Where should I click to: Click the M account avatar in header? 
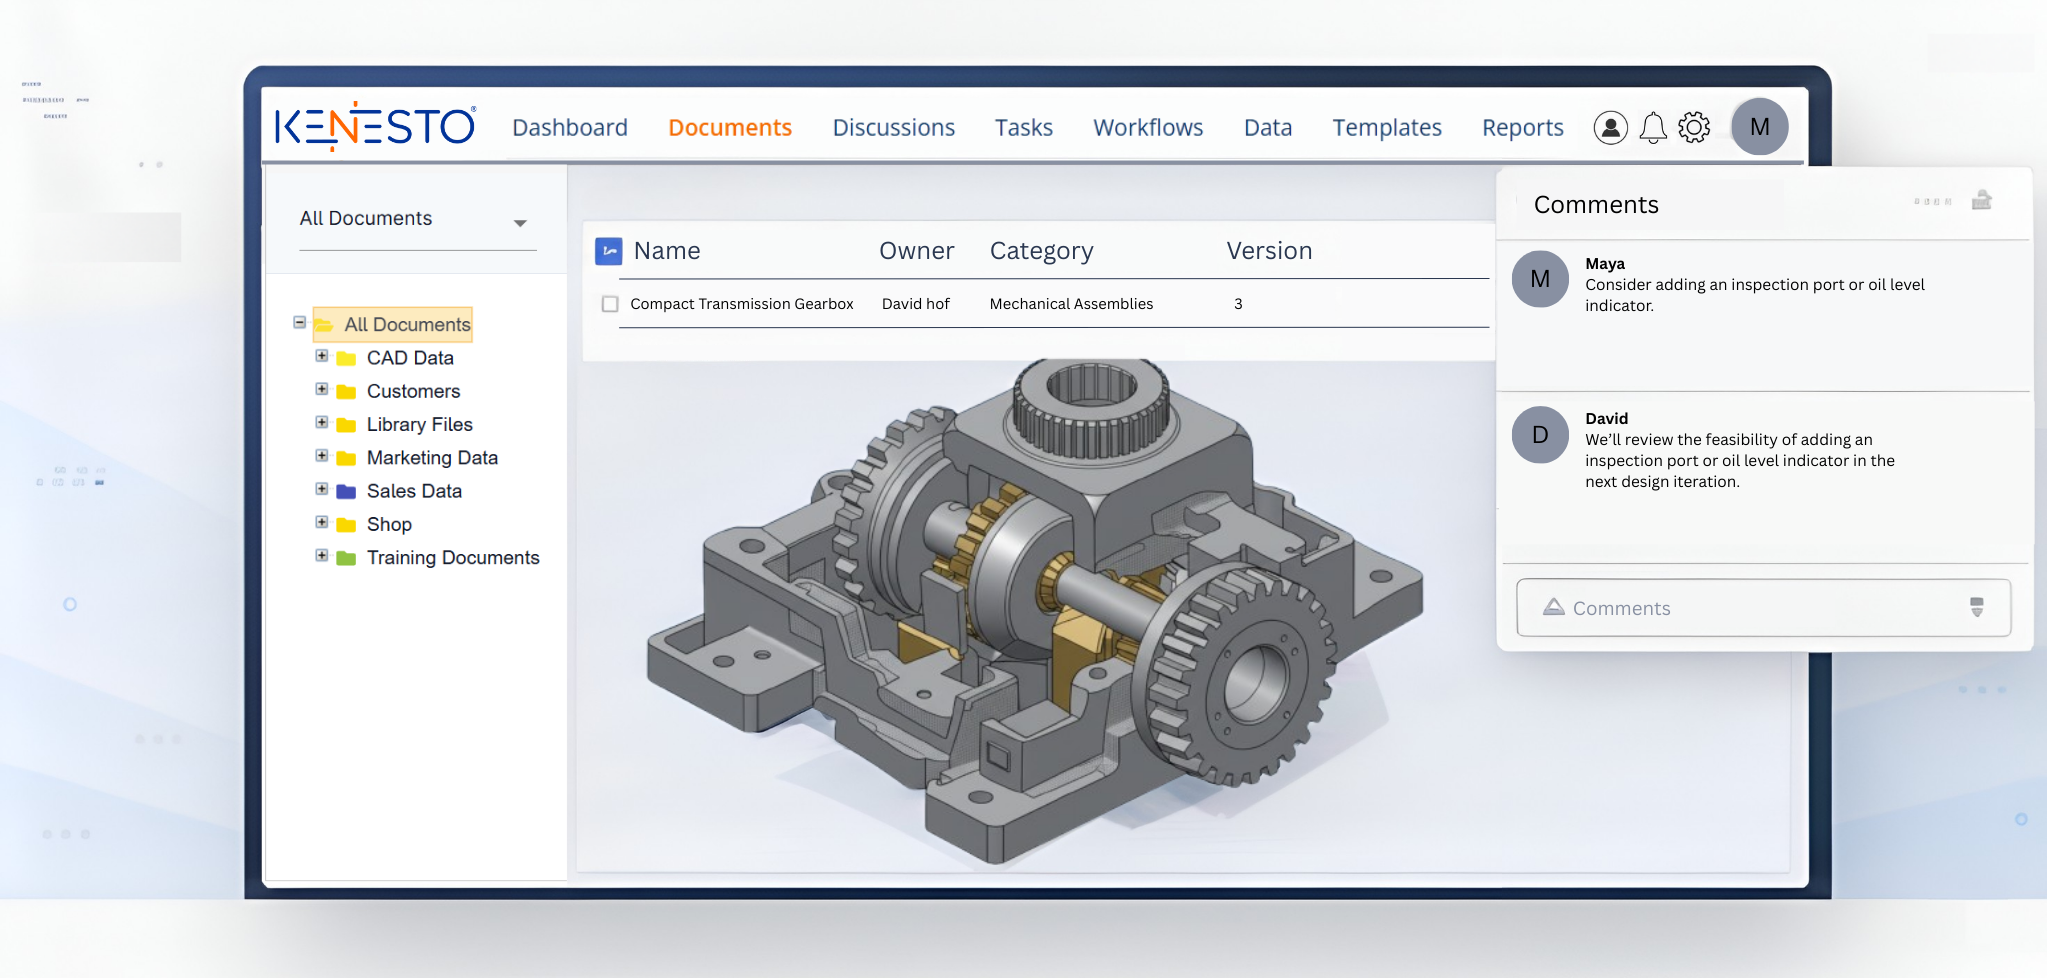click(1759, 127)
